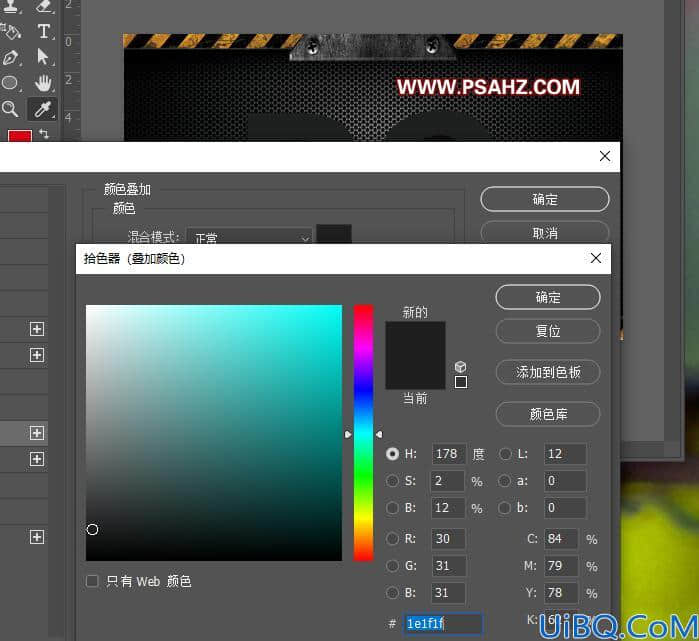Click the G green value field

(448, 566)
